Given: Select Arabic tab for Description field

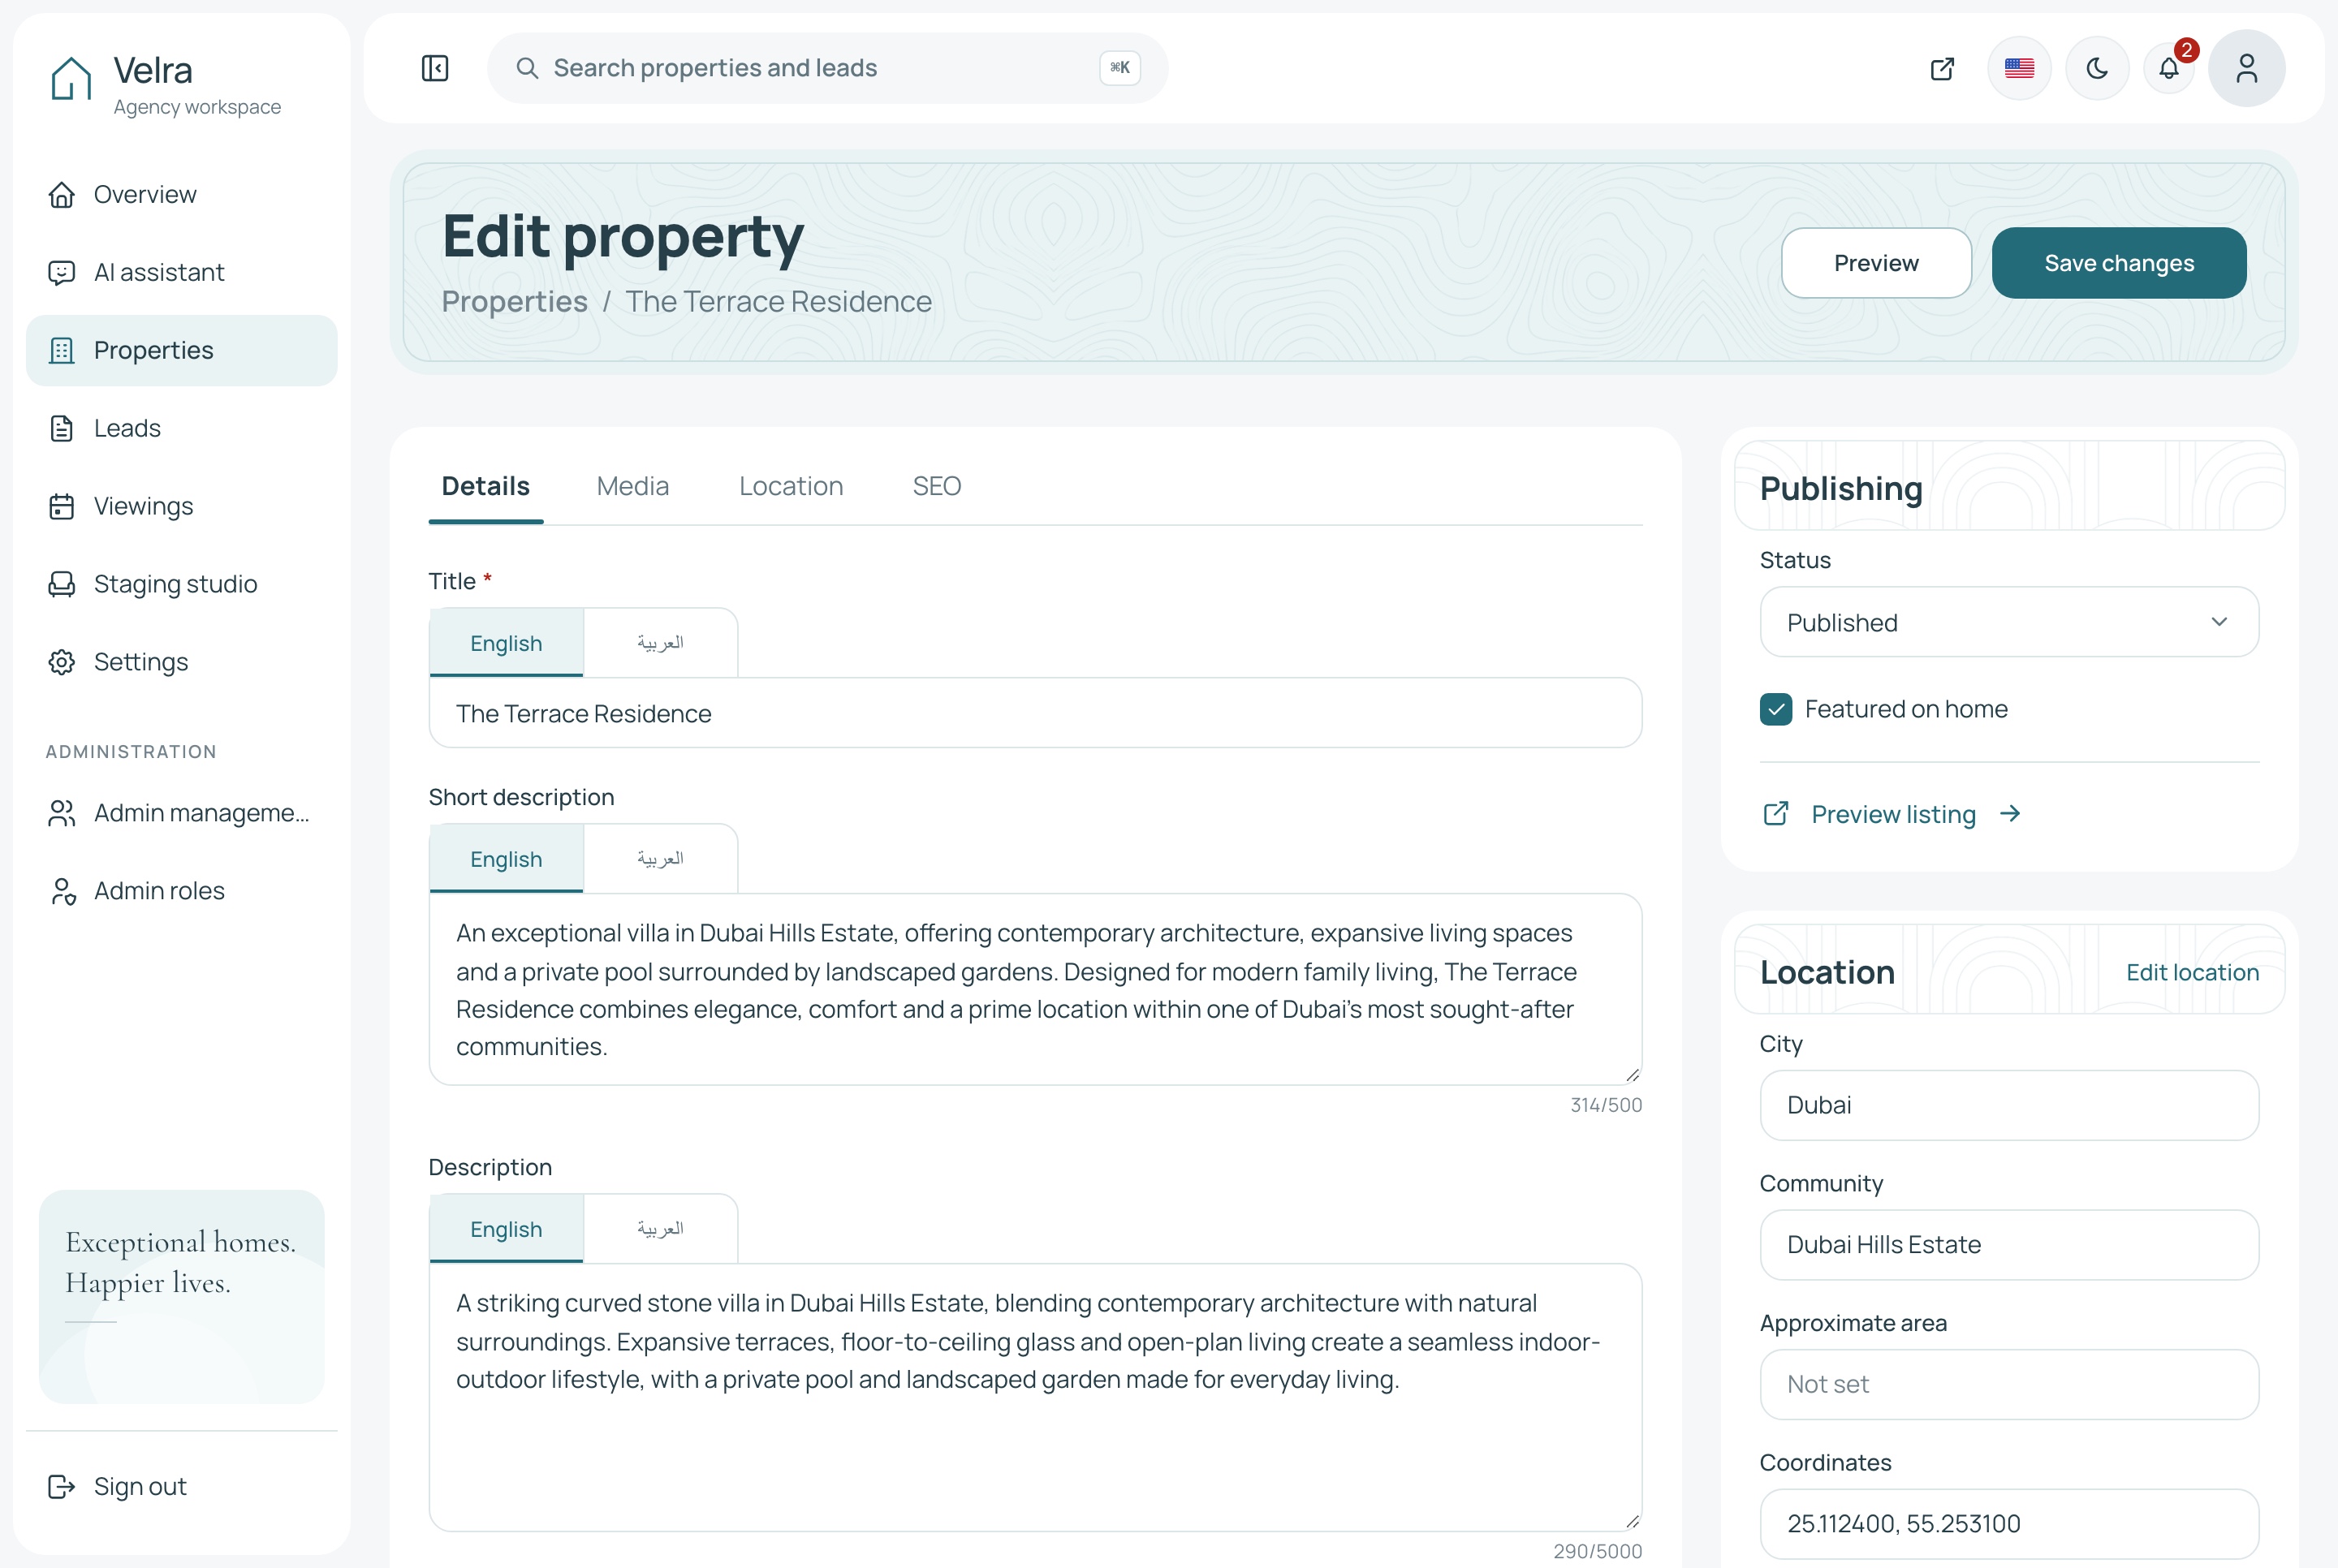Looking at the screenshot, I should click(660, 1228).
